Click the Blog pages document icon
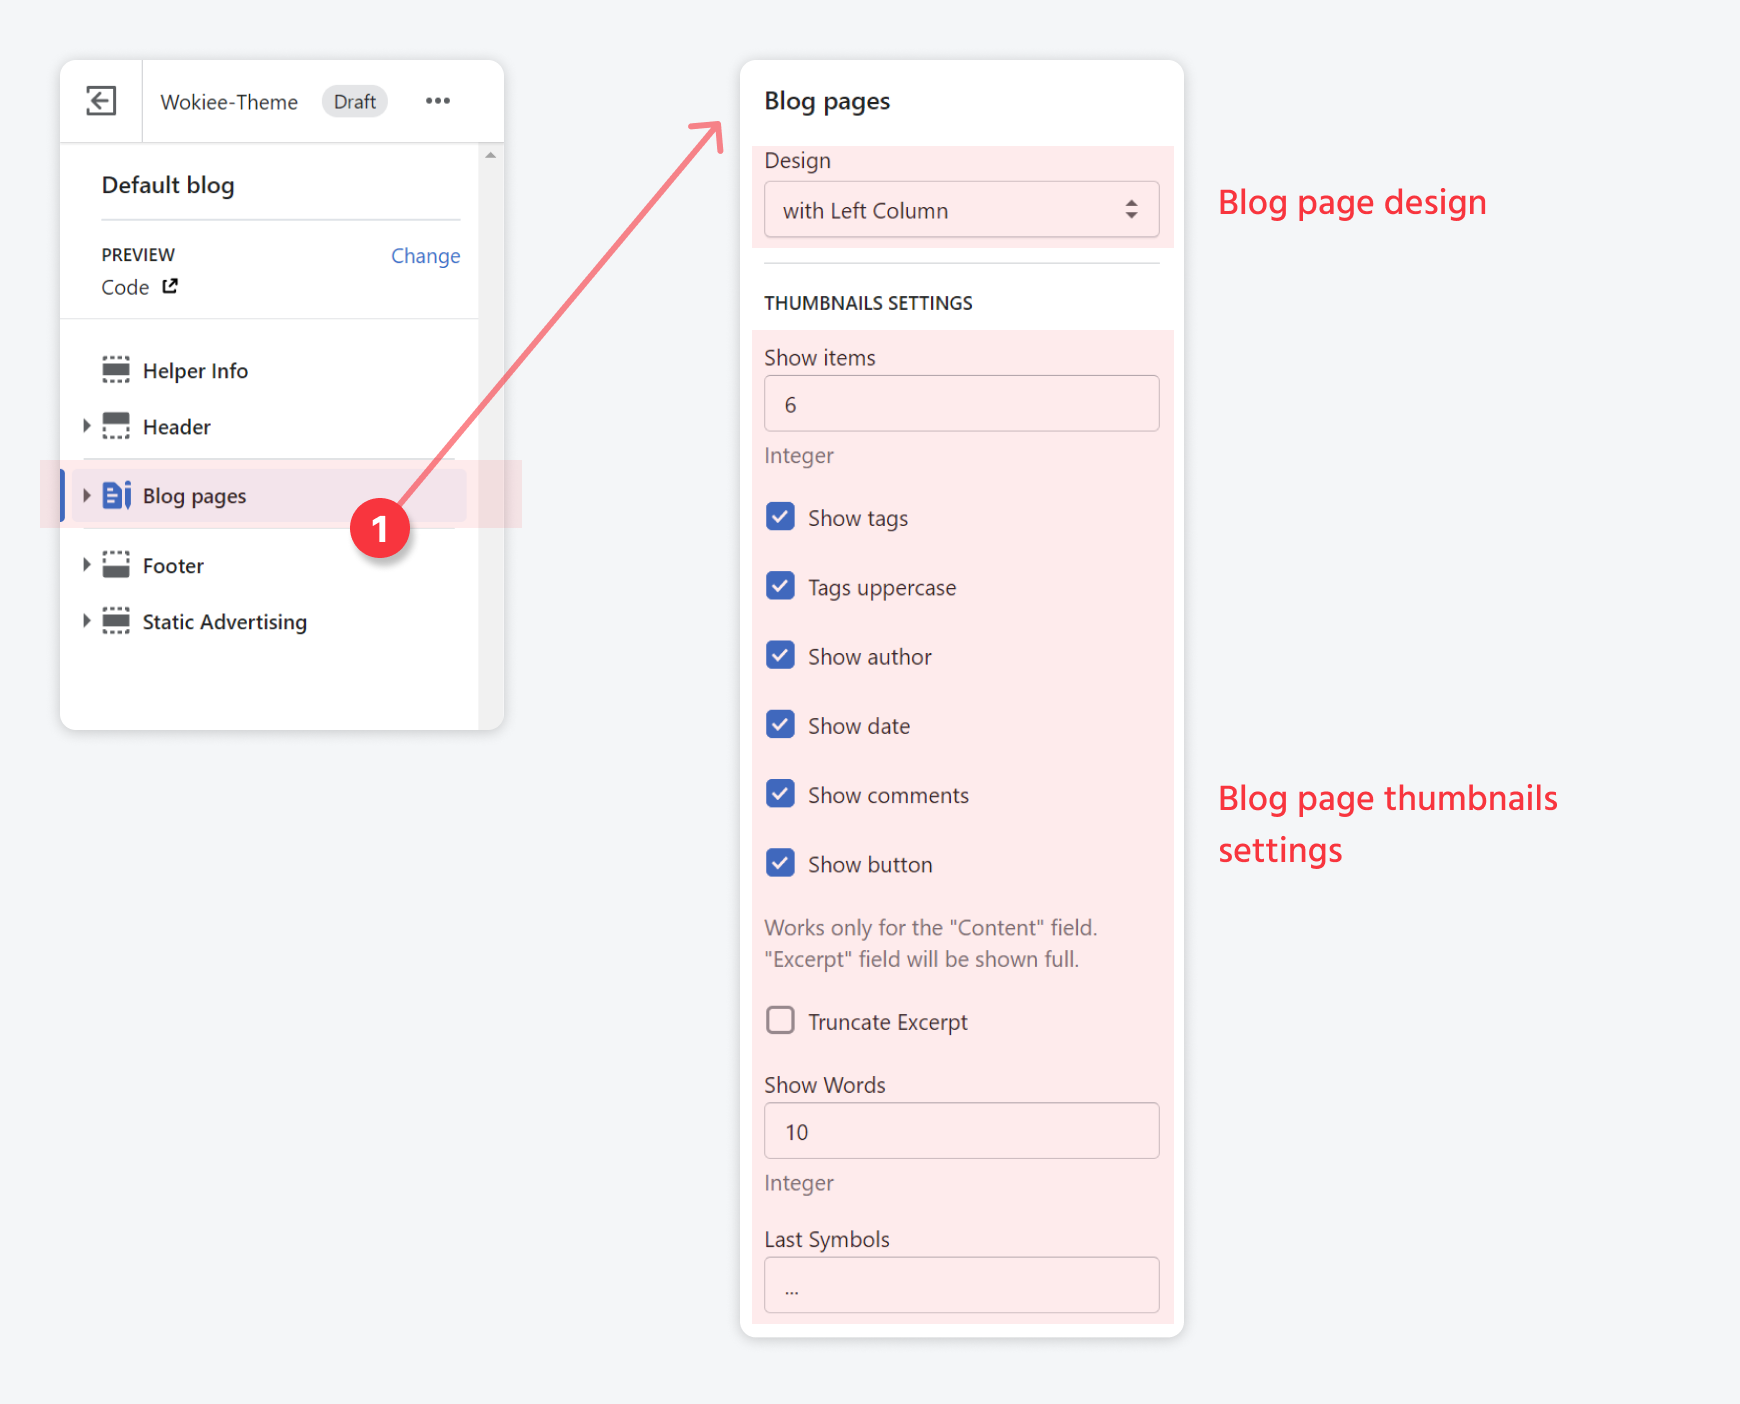Viewport: 1740px width, 1404px height. [x=116, y=495]
